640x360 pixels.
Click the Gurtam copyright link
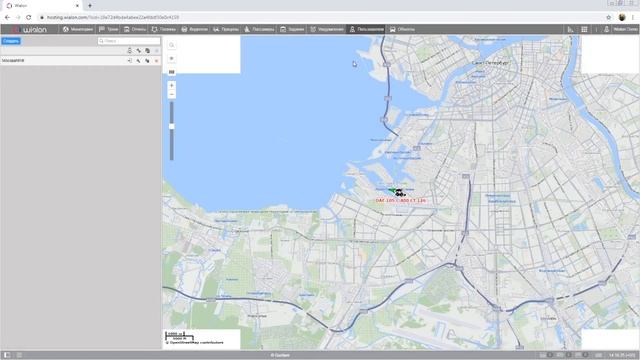(x=280, y=355)
